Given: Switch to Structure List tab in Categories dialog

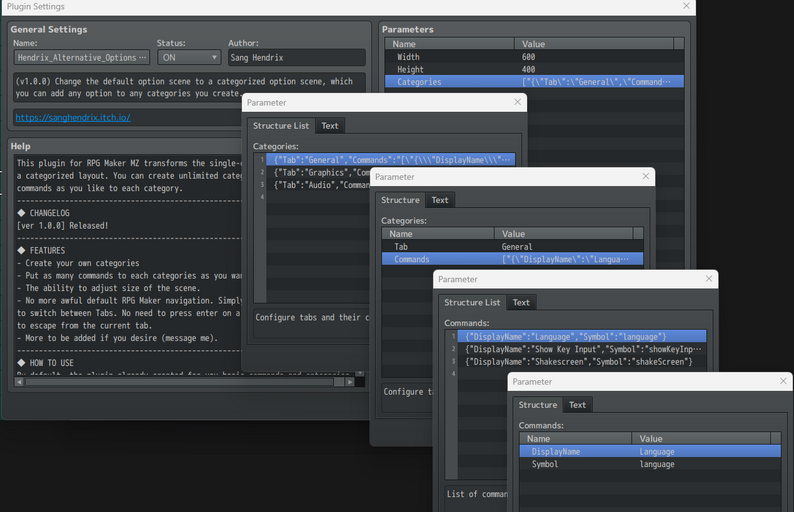Looking at the screenshot, I should coord(281,126).
